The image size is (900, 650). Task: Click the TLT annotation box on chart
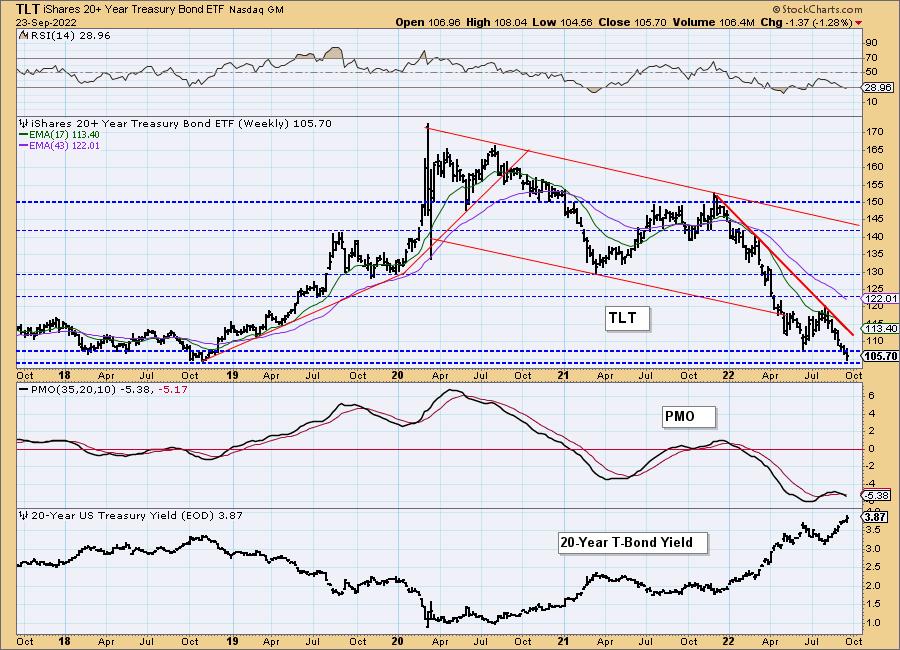(628, 318)
